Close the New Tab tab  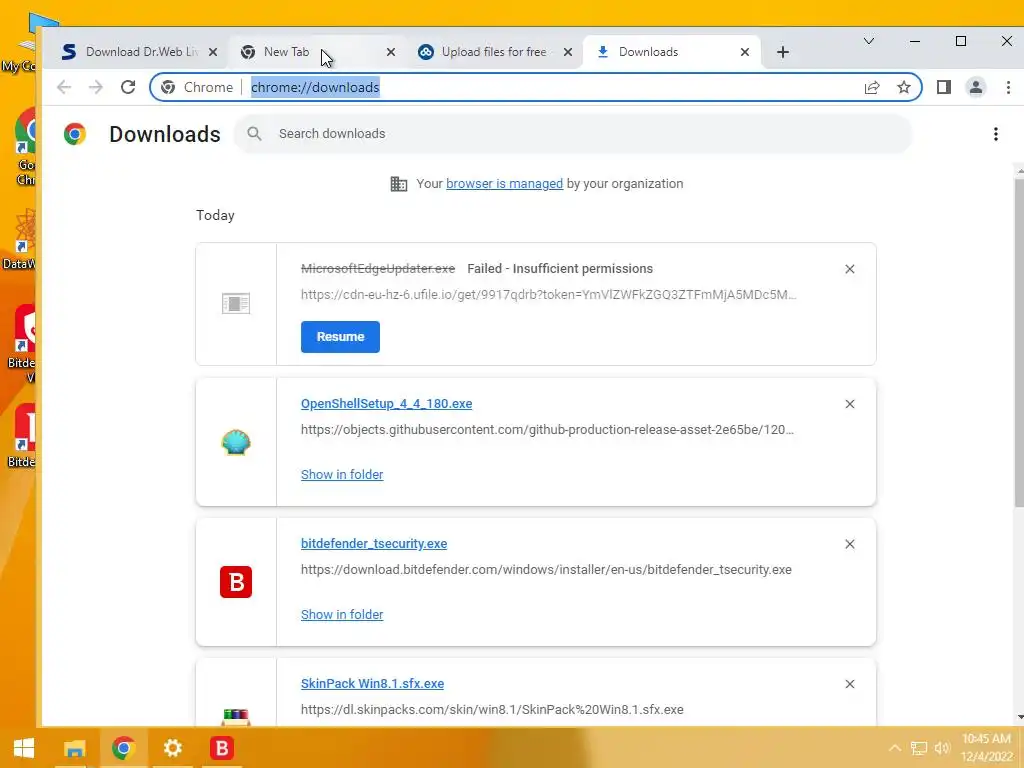tap(391, 52)
